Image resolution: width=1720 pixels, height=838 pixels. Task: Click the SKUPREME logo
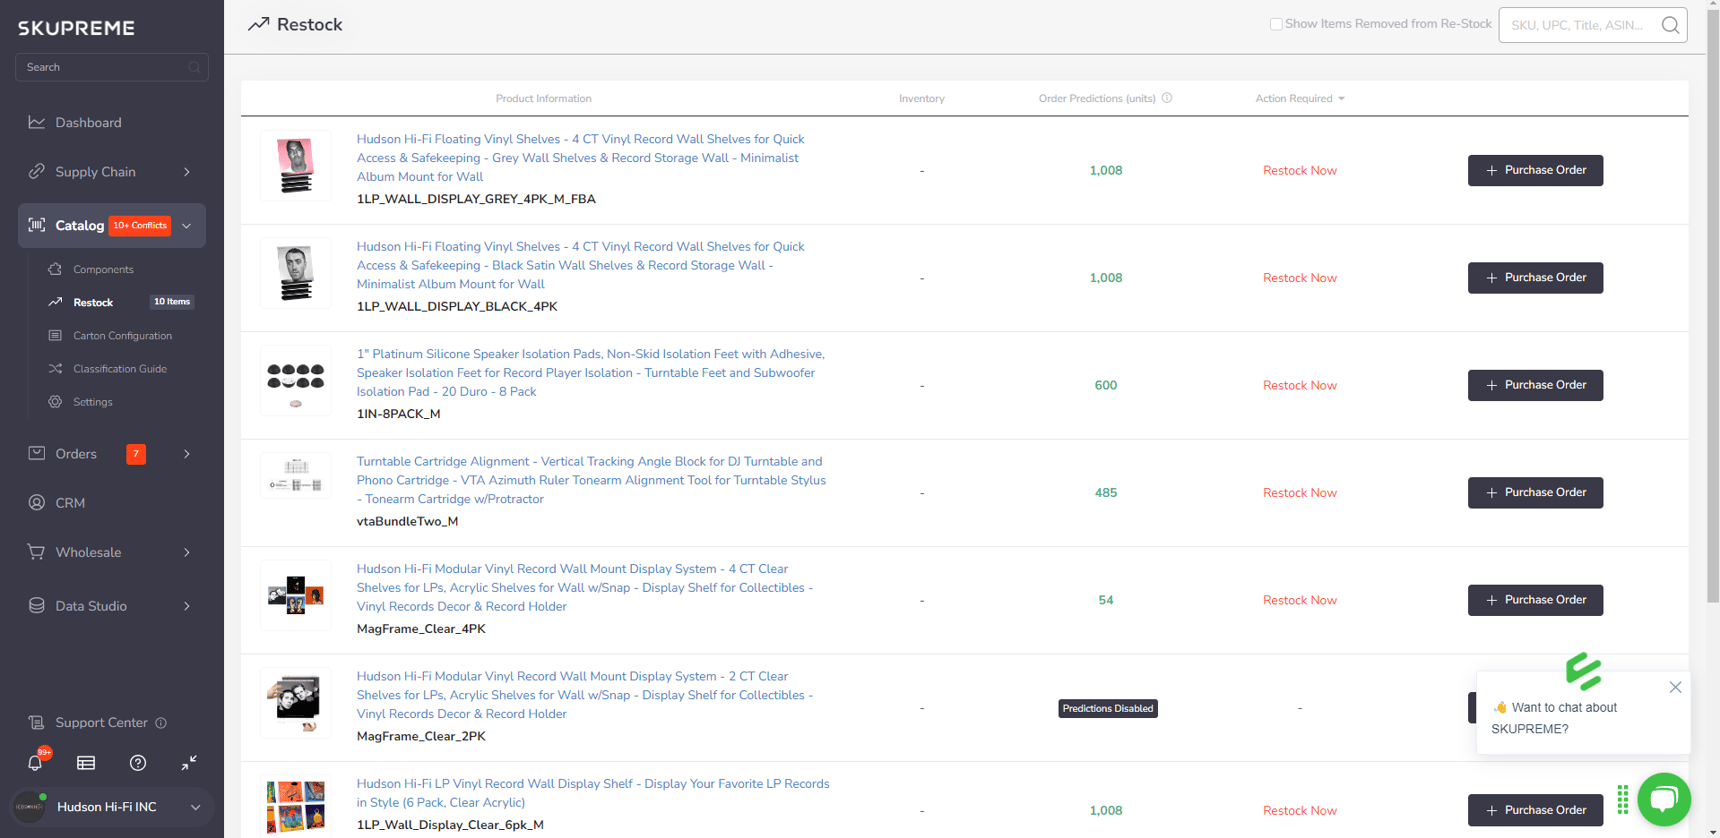click(x=76, y=28)
